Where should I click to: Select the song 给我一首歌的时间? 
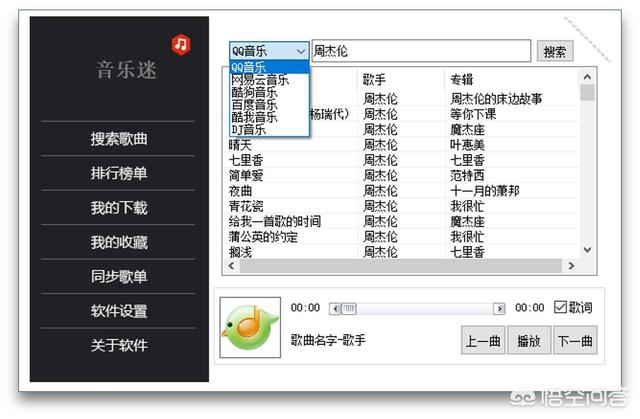(275, 222)
